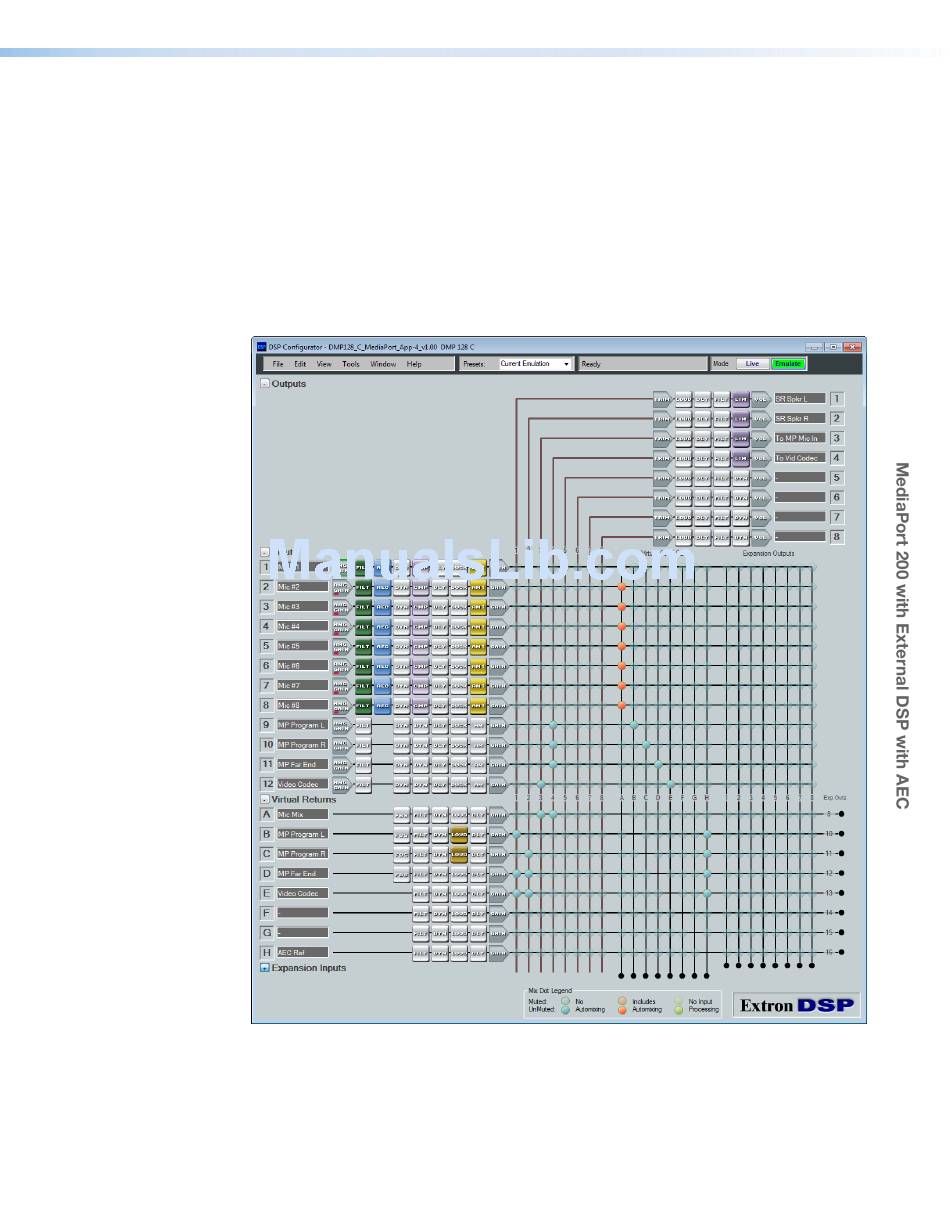Collapse the Outputs section
Image resolution: width=950 pixels, height=1229 pixels.
[264, 383]
